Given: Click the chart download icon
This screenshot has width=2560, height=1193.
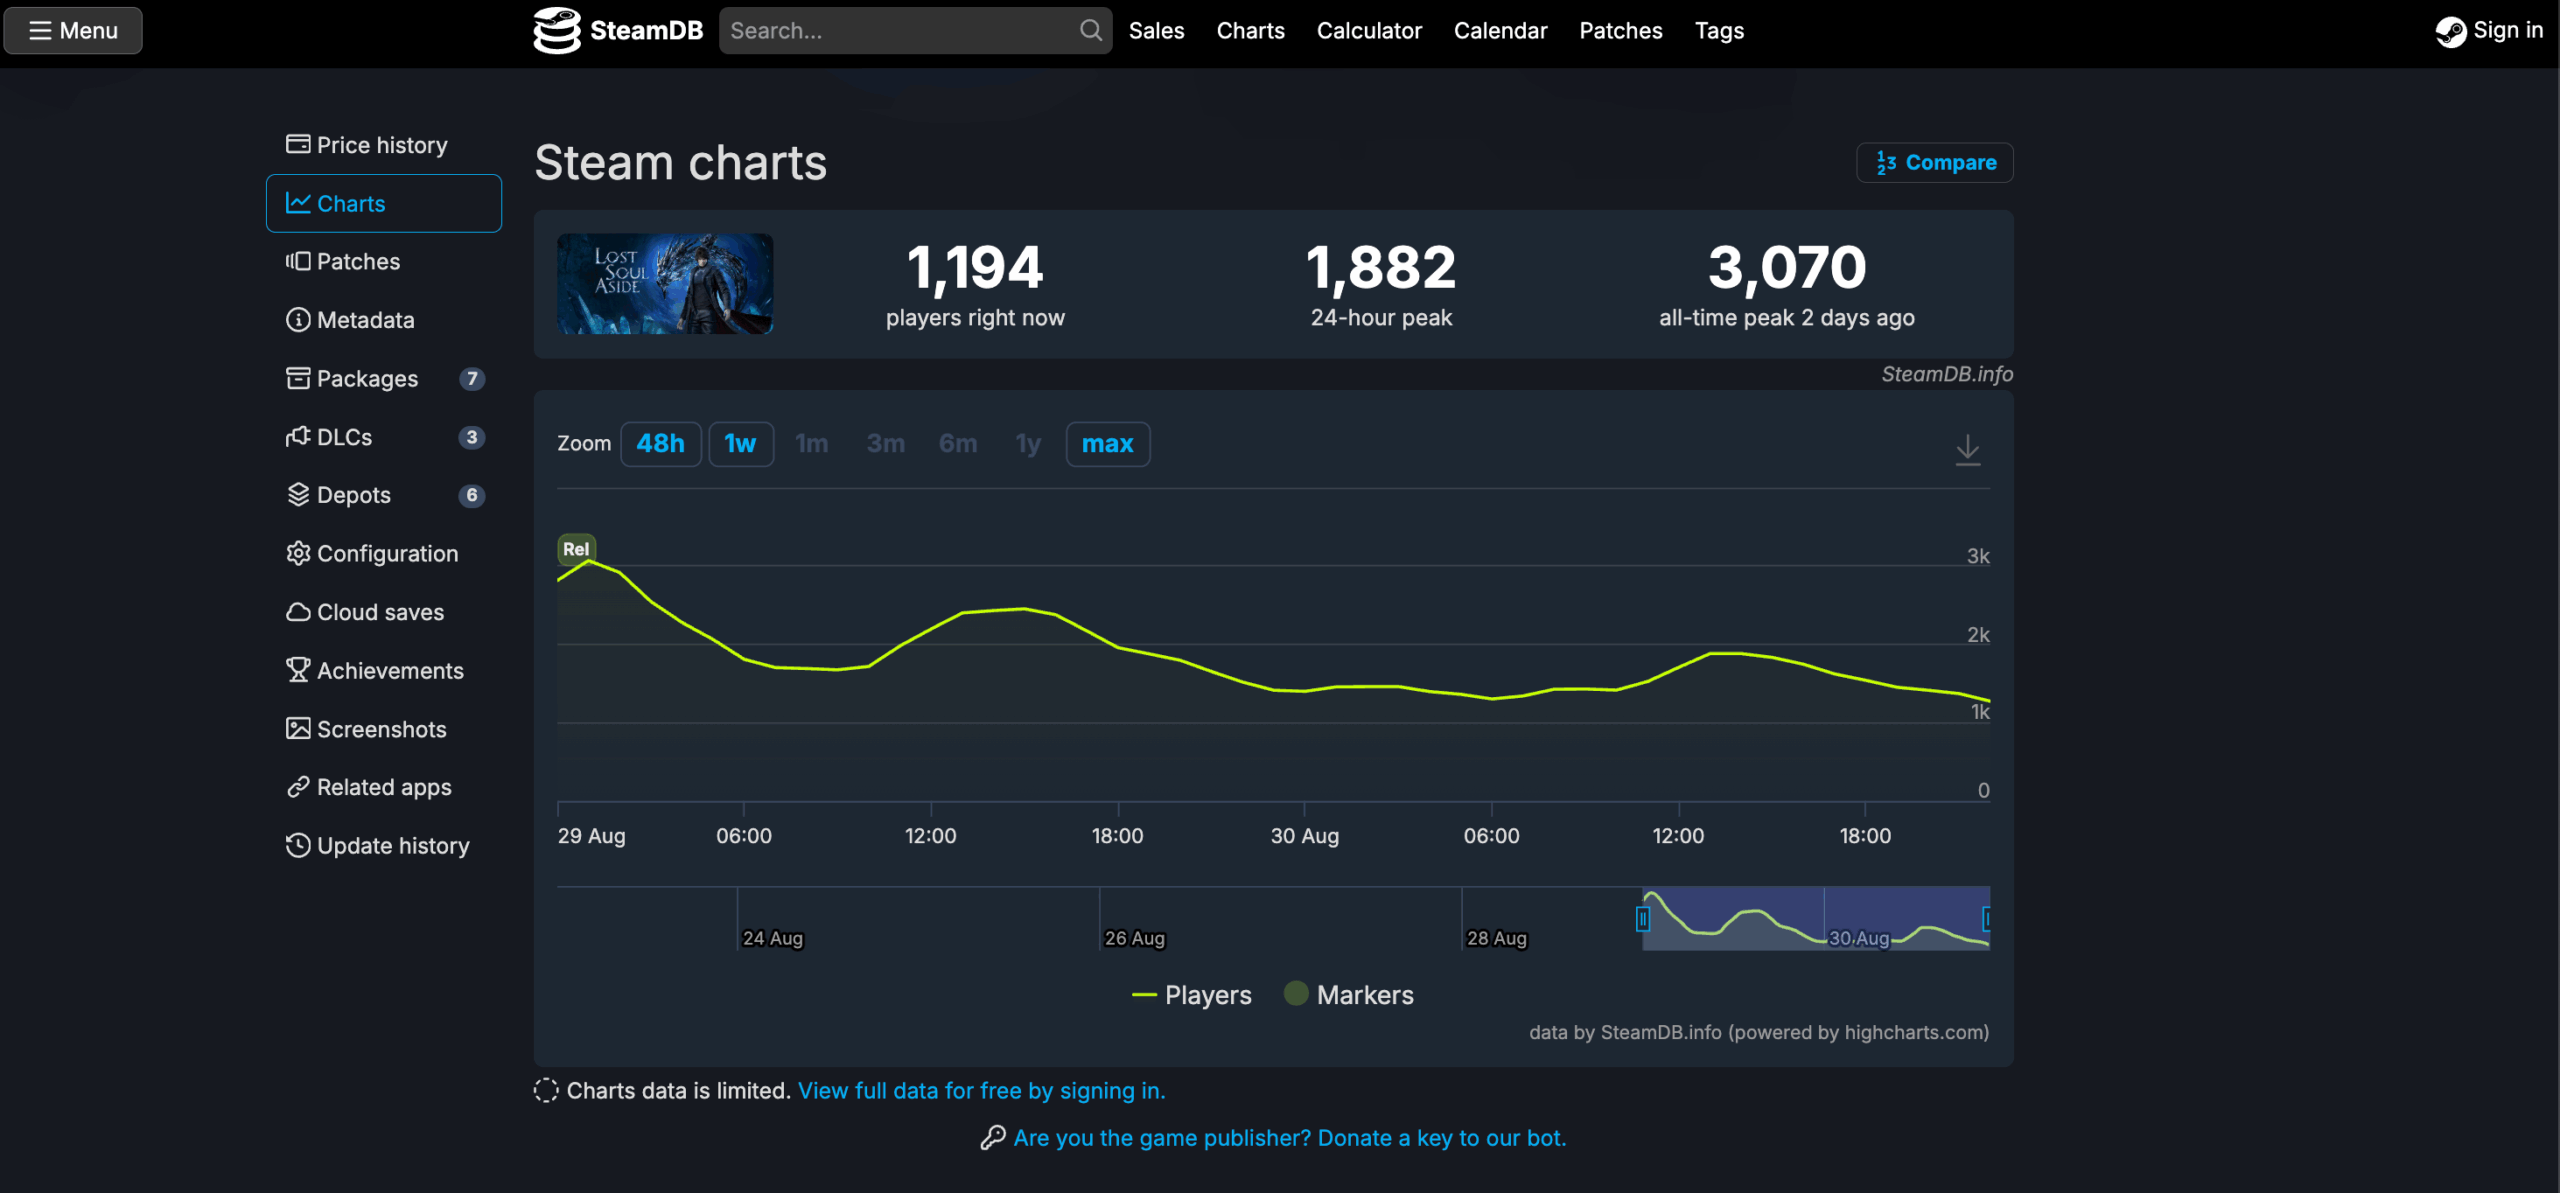Looking at the screenshot, I should coord(1967,450).
